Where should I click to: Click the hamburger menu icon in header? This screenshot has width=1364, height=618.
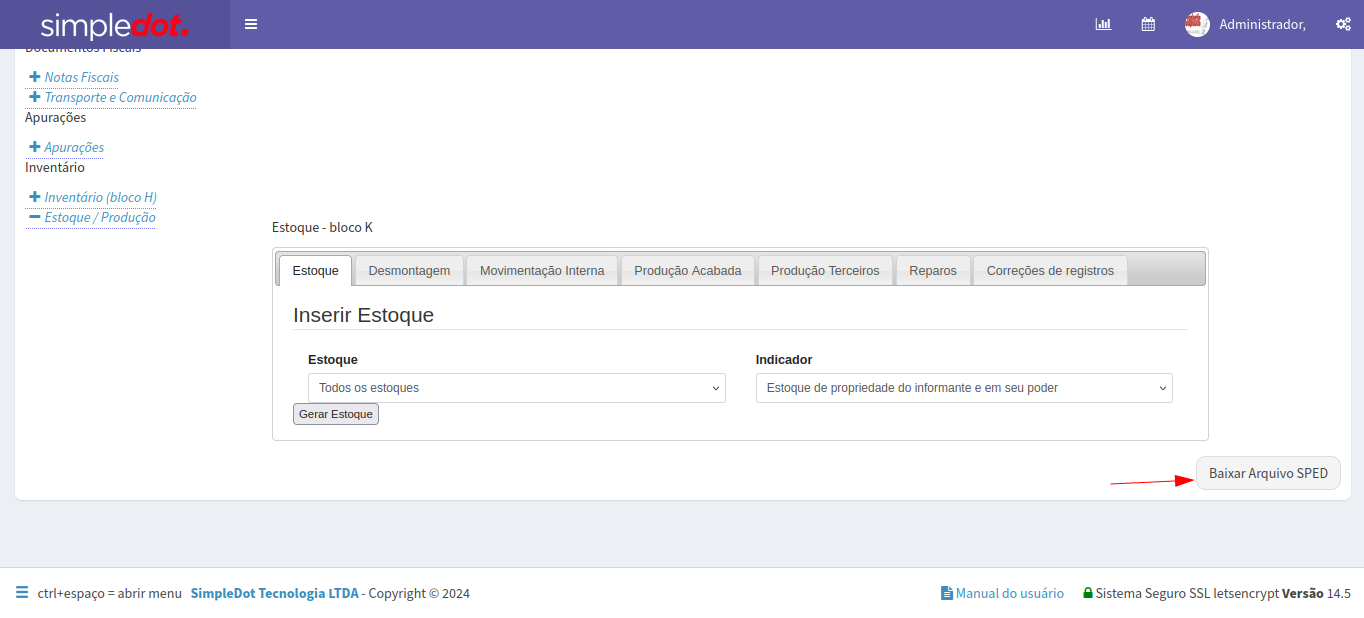pyautogui.click(x=251, y=24)
